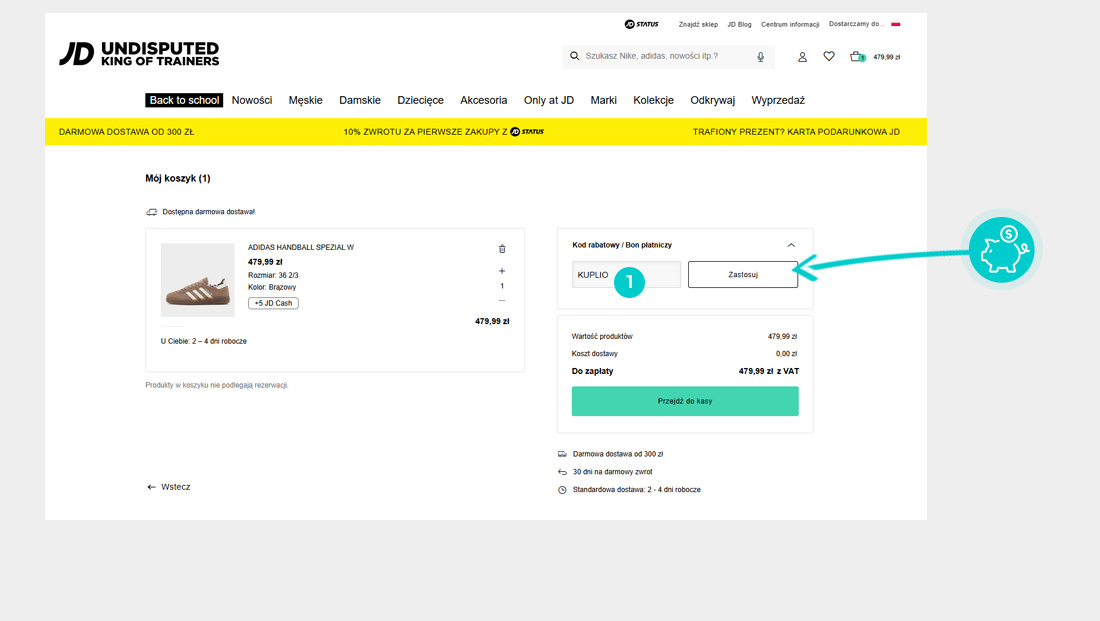Click the JD Status logo in top bar
The width and height of the screenshot is (1100, 621).
(641, 24)
